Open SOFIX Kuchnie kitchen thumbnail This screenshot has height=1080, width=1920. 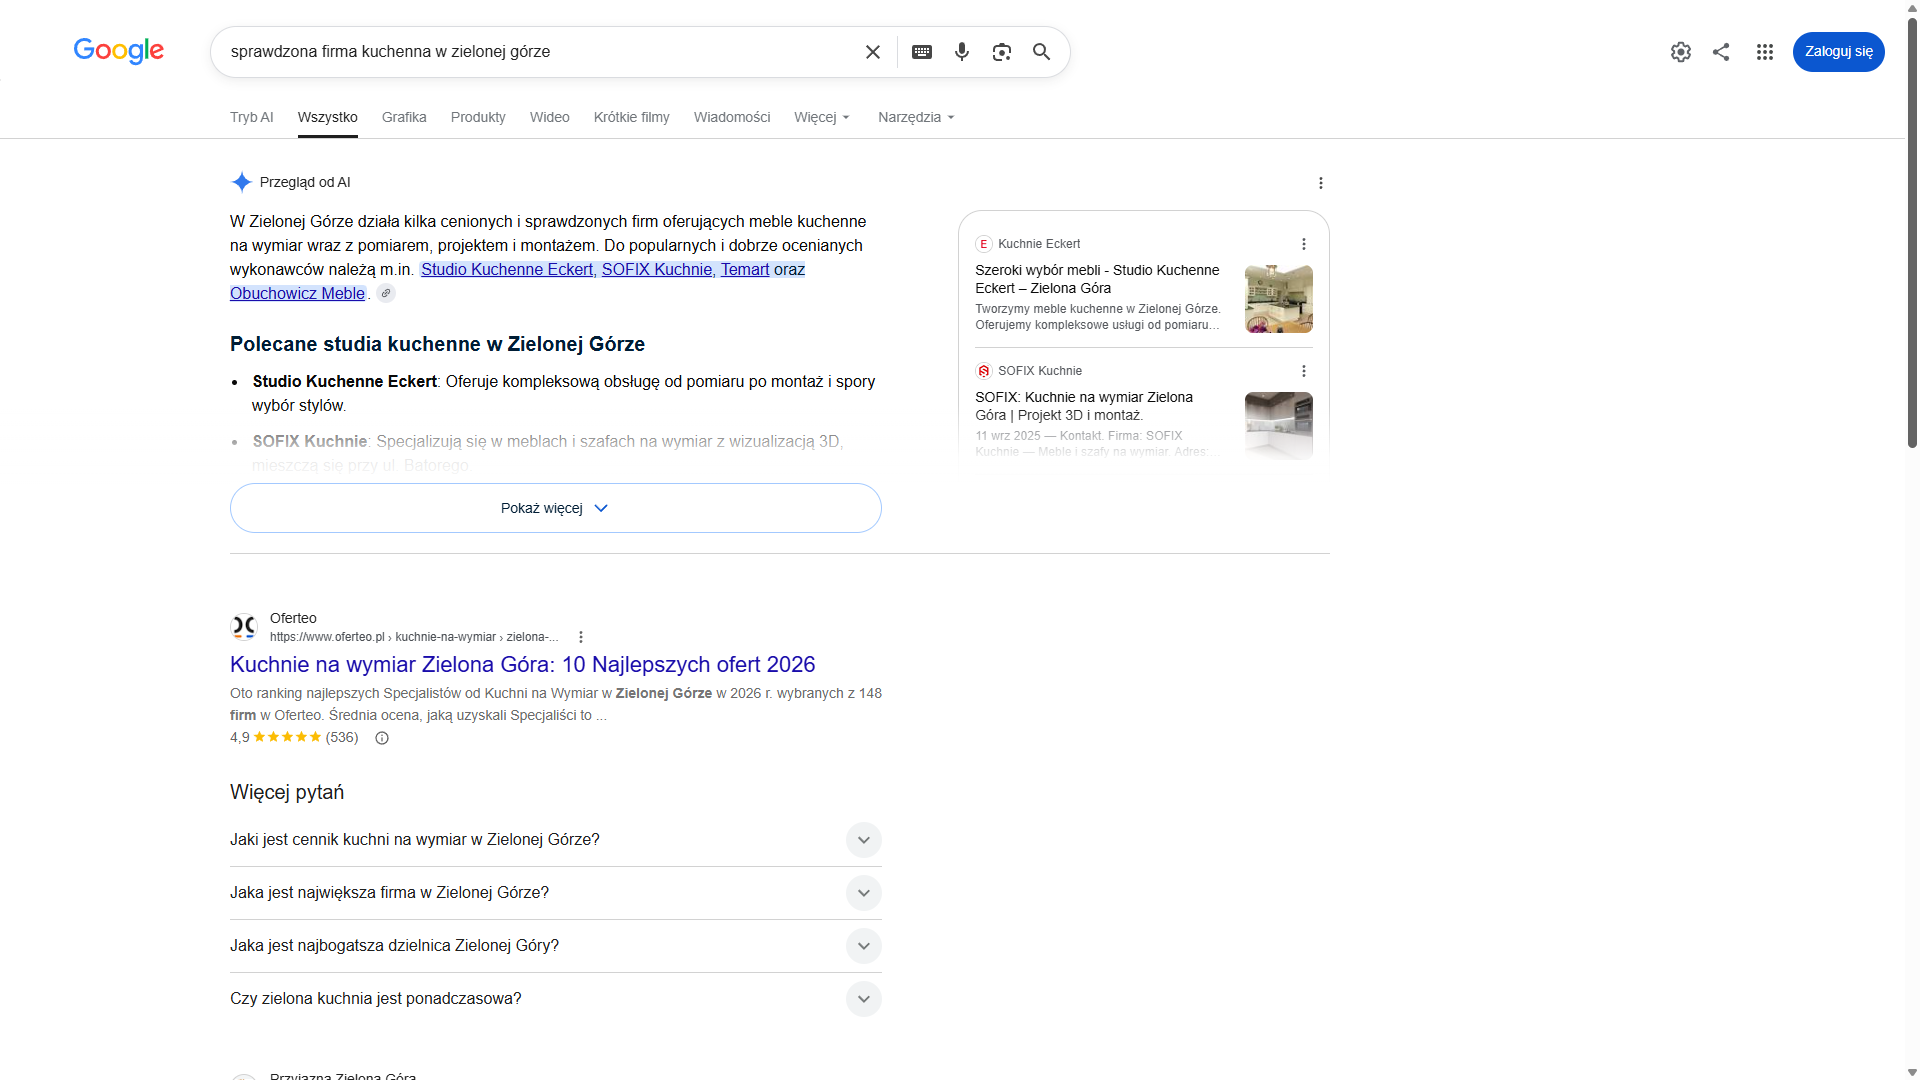click(1279, 426)
